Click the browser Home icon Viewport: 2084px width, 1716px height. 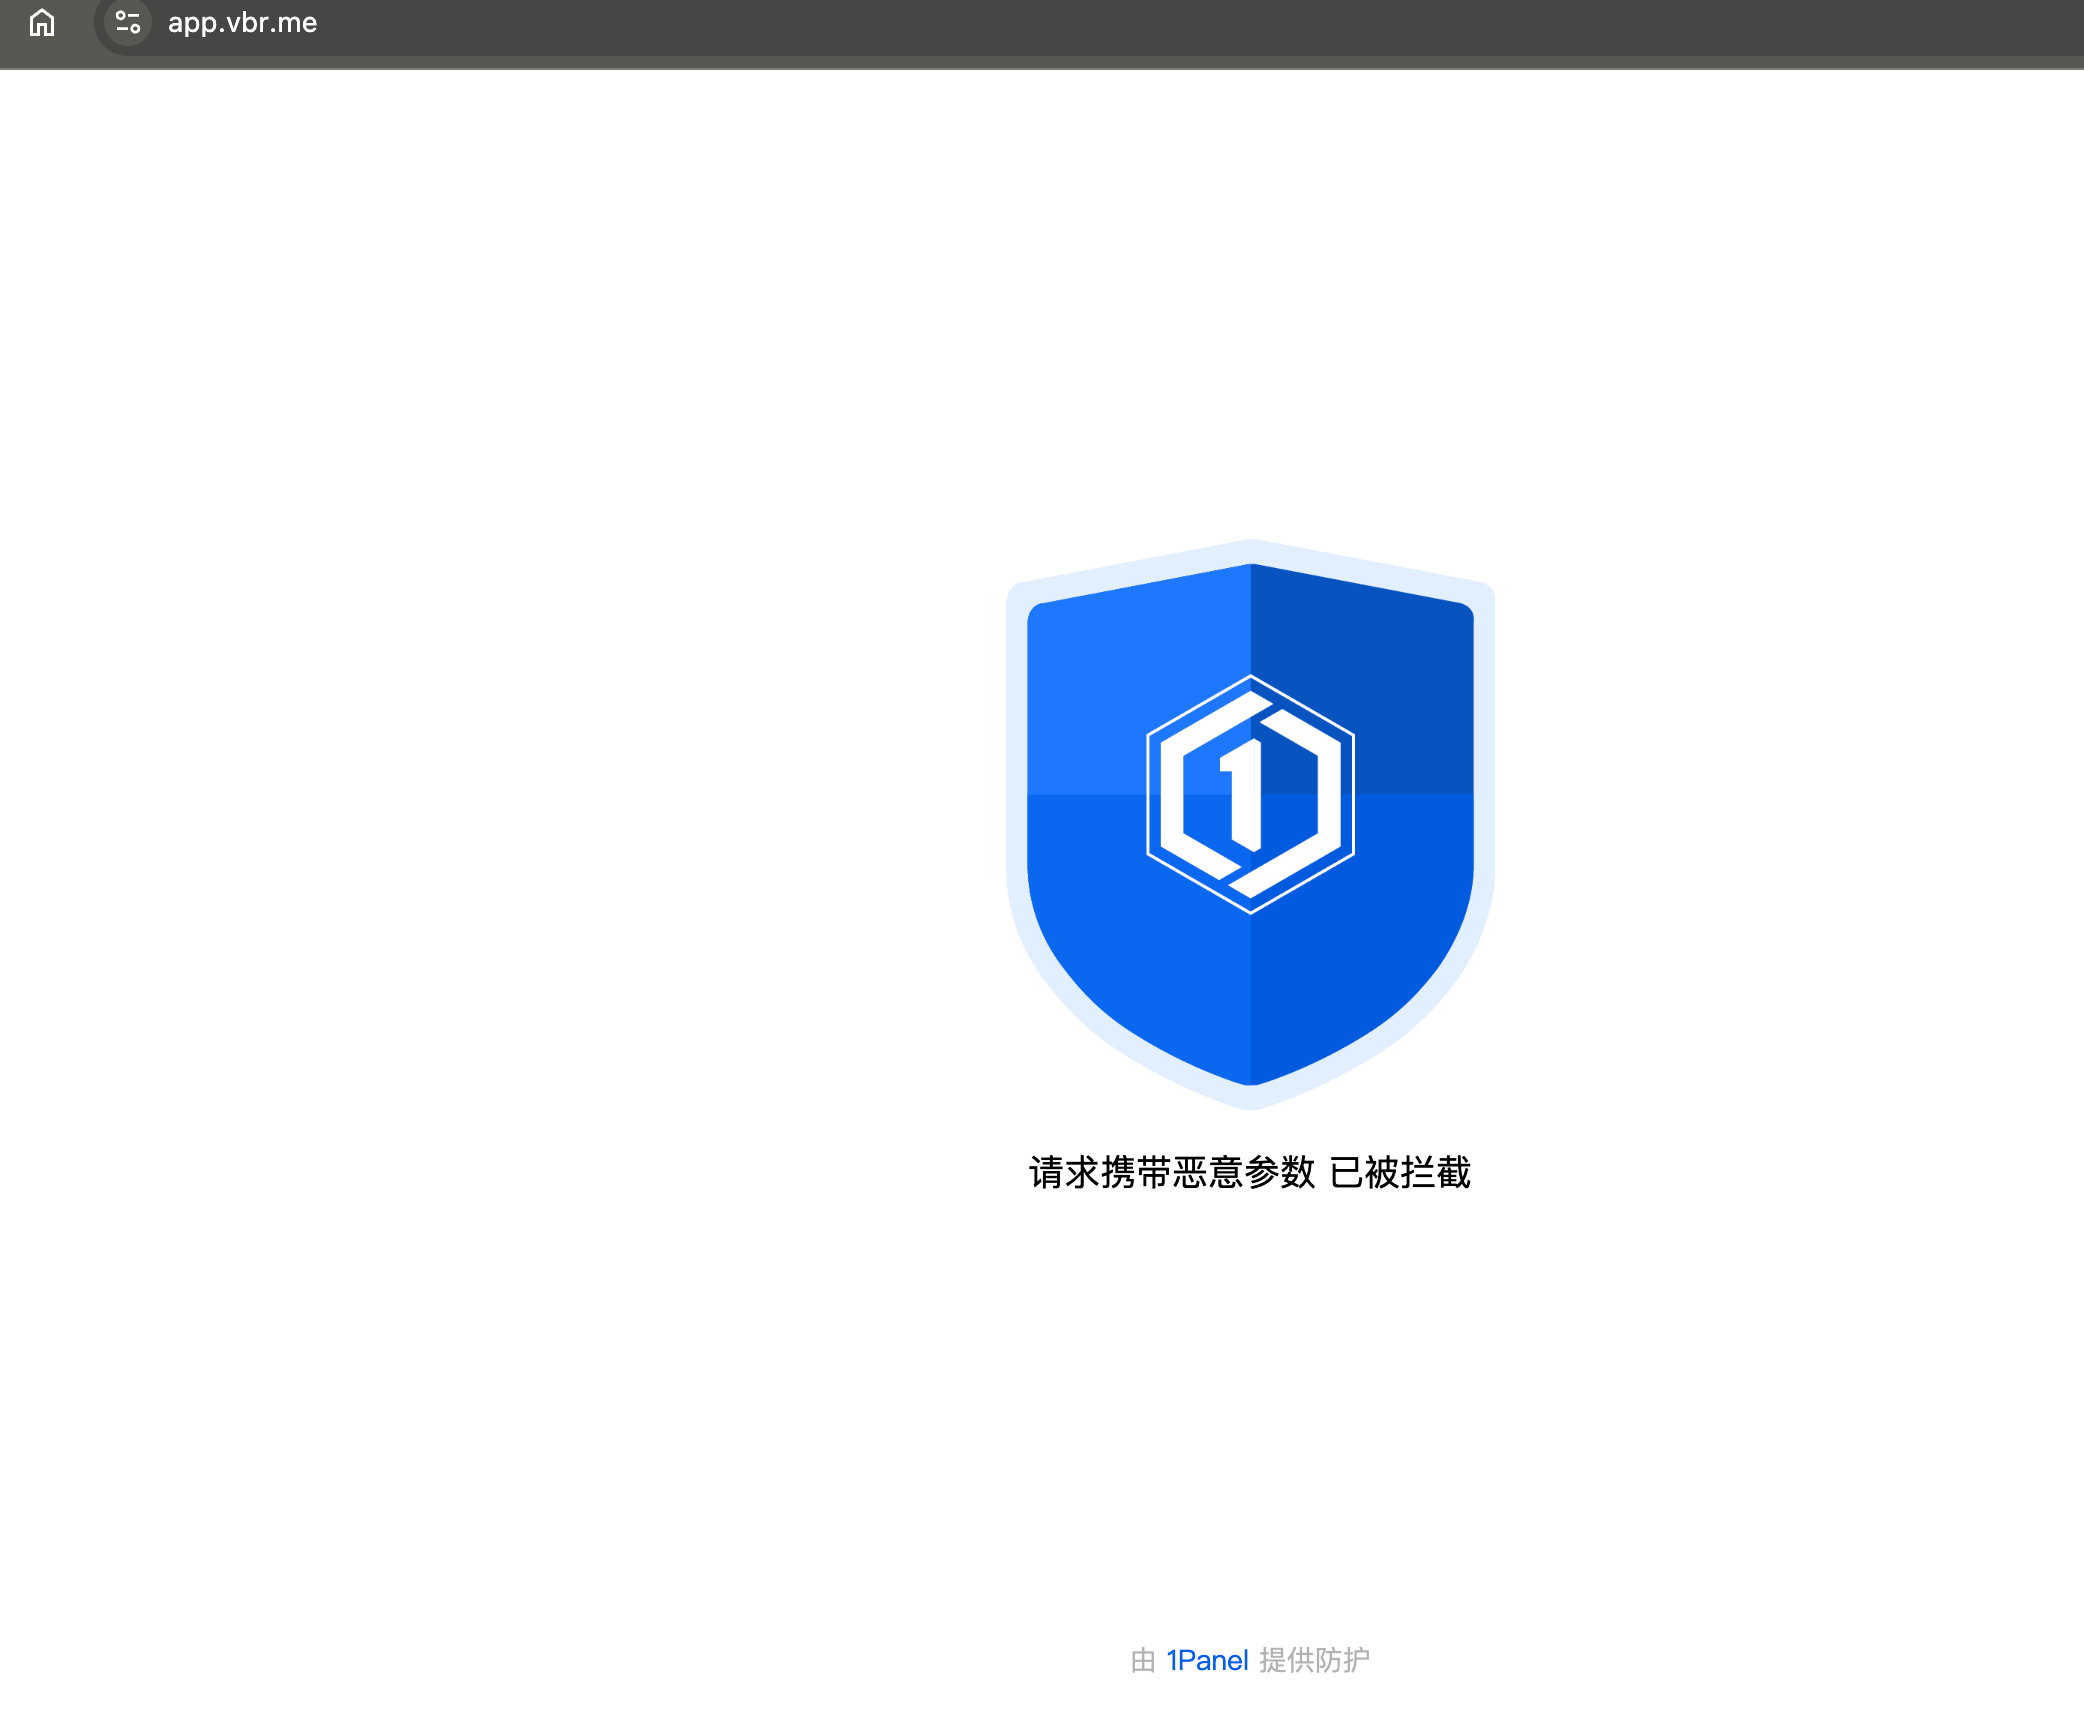click(42, 22)
